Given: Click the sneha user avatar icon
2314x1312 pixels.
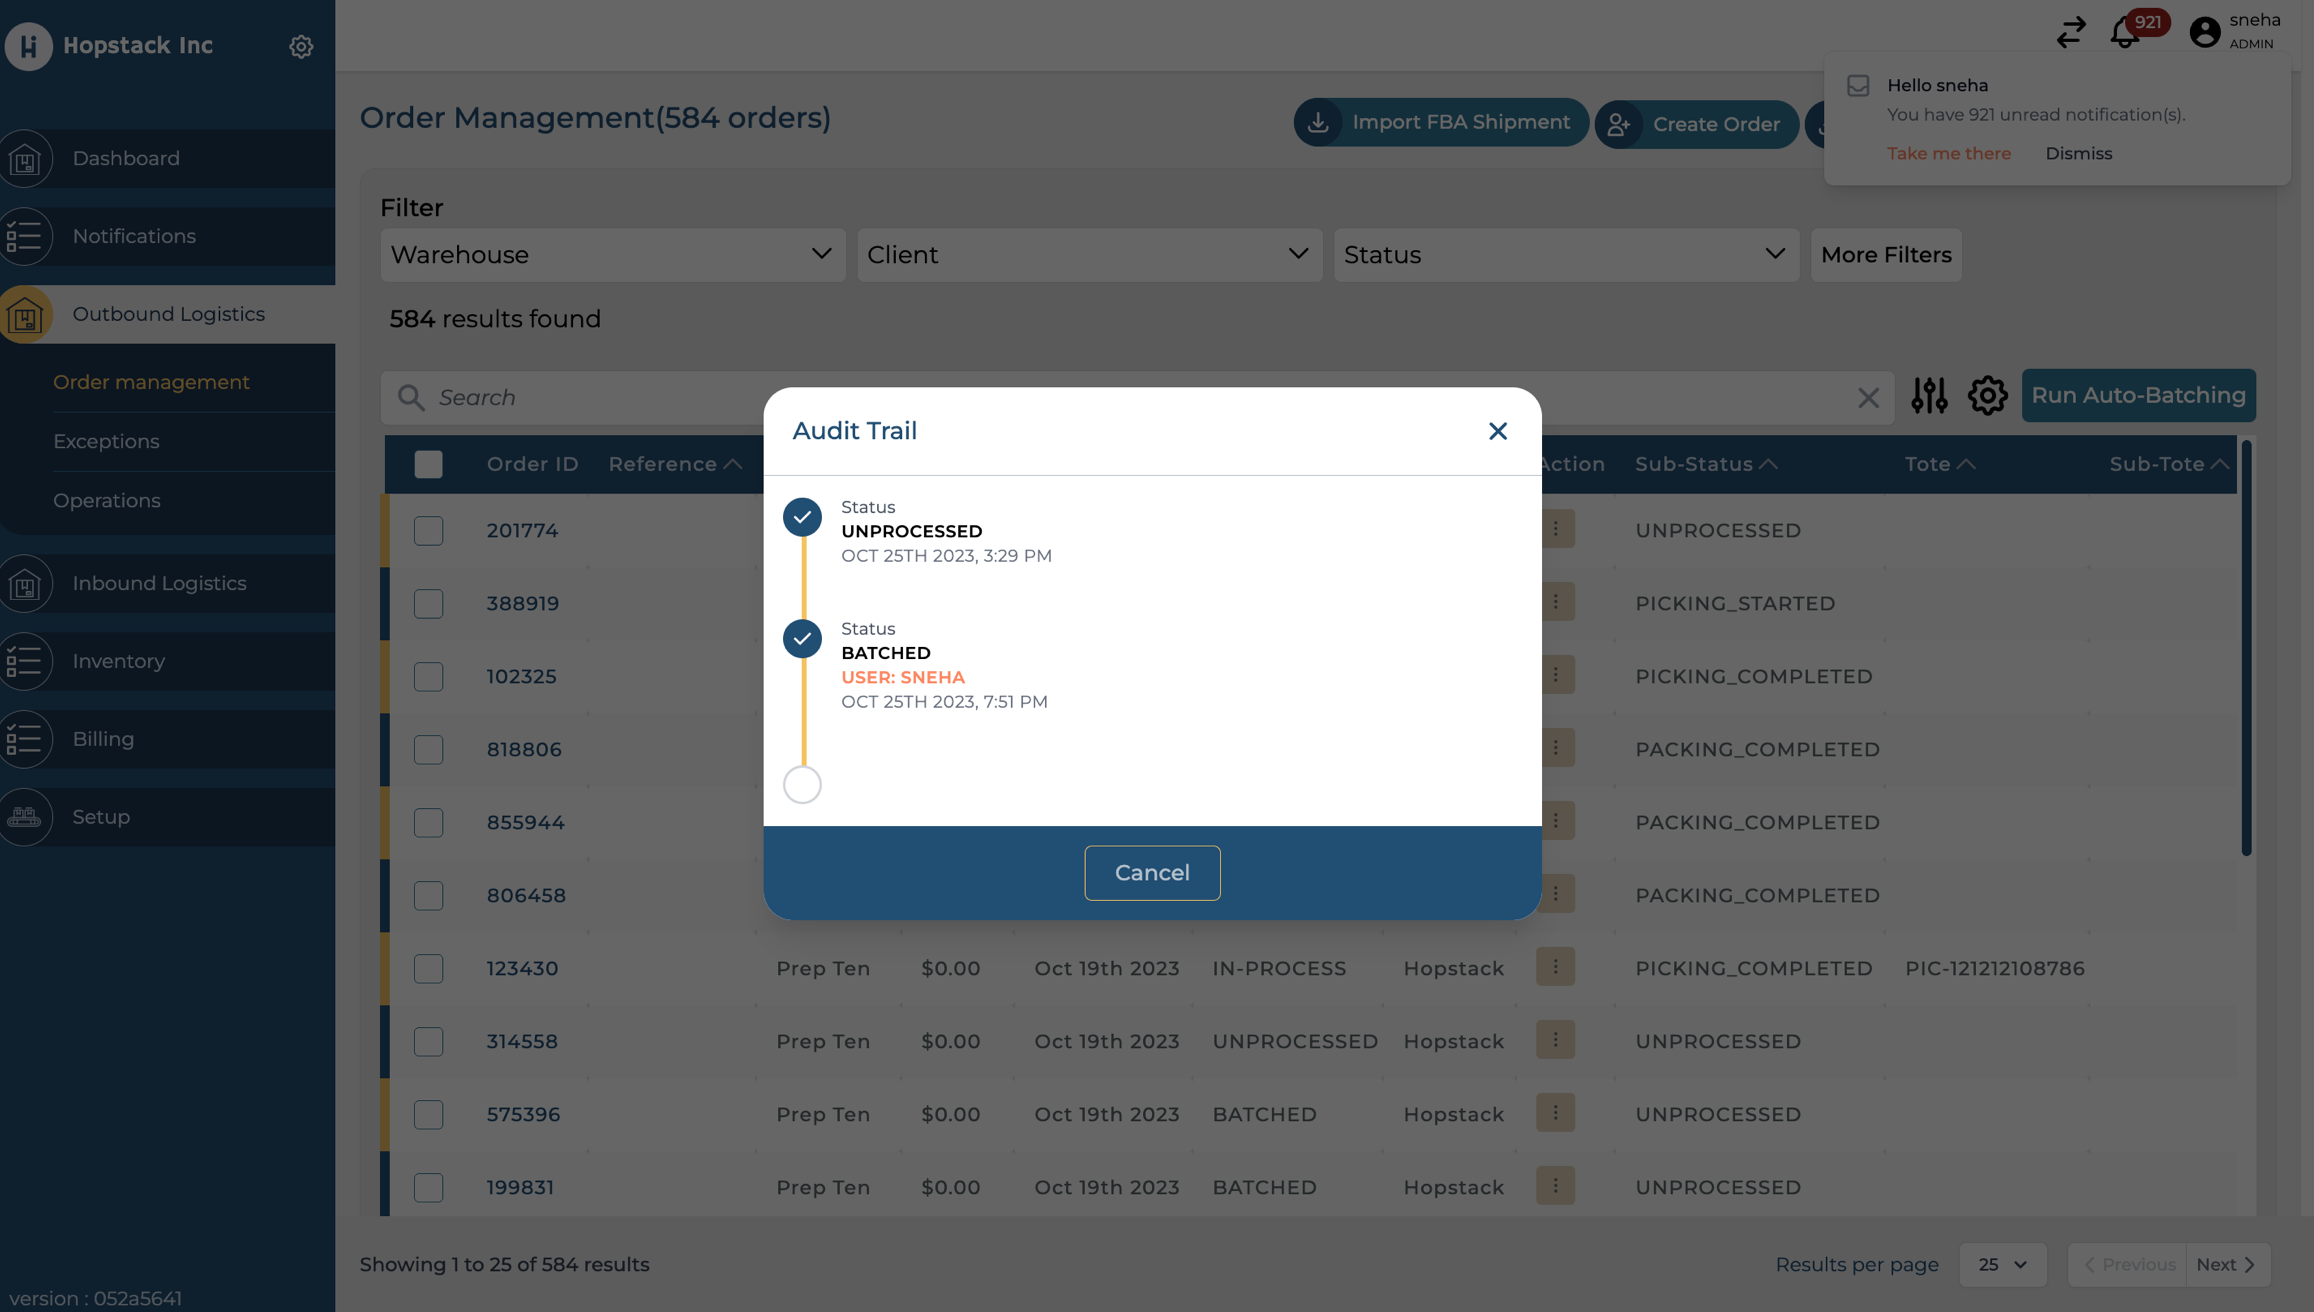Looking at the screenshot, I should (2204, 32).
